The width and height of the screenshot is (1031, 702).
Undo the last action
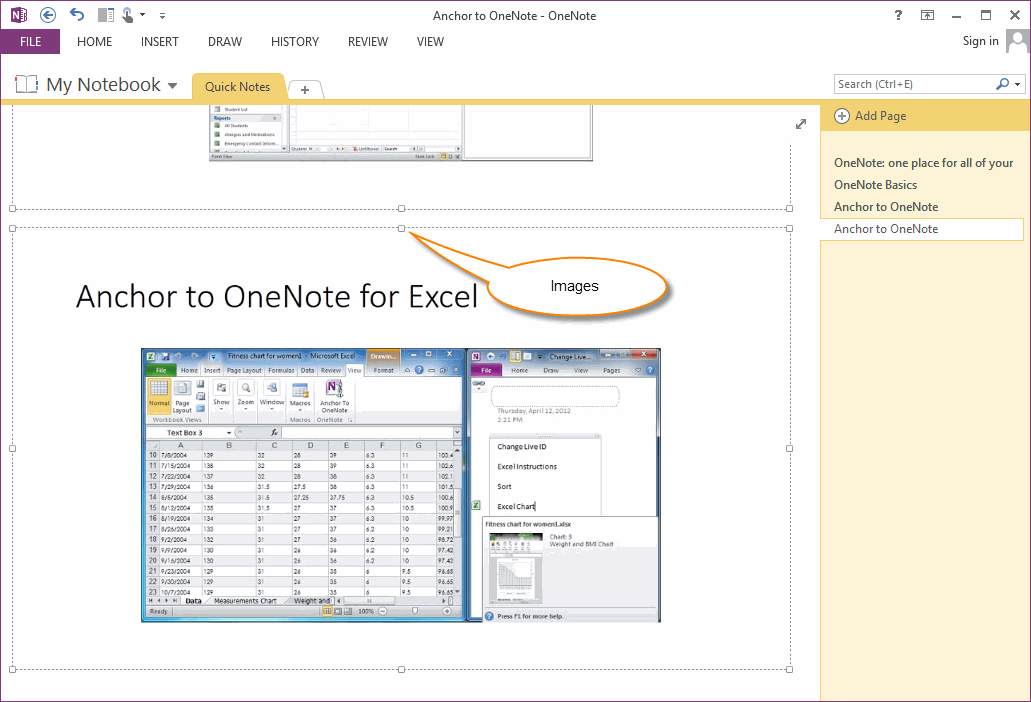tap(77, 14)
